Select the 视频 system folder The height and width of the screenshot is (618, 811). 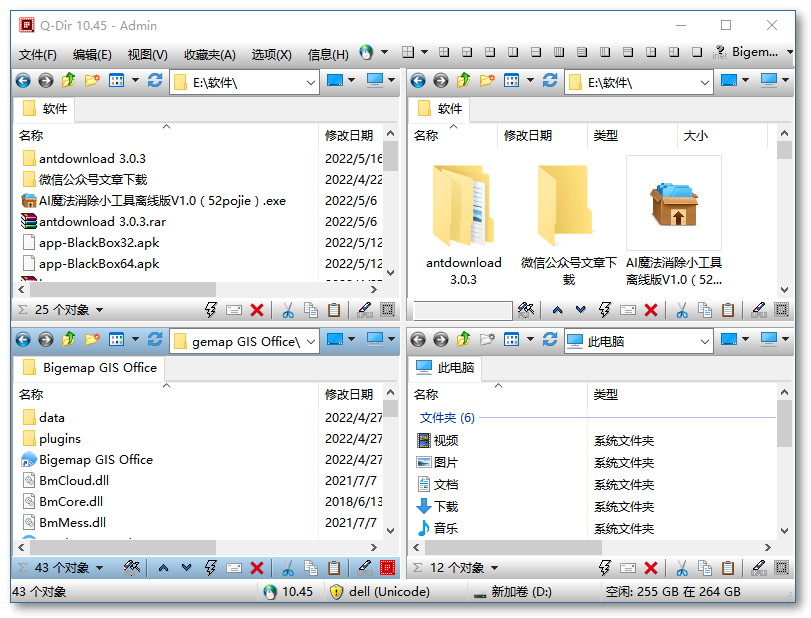(x=438, y=441)
